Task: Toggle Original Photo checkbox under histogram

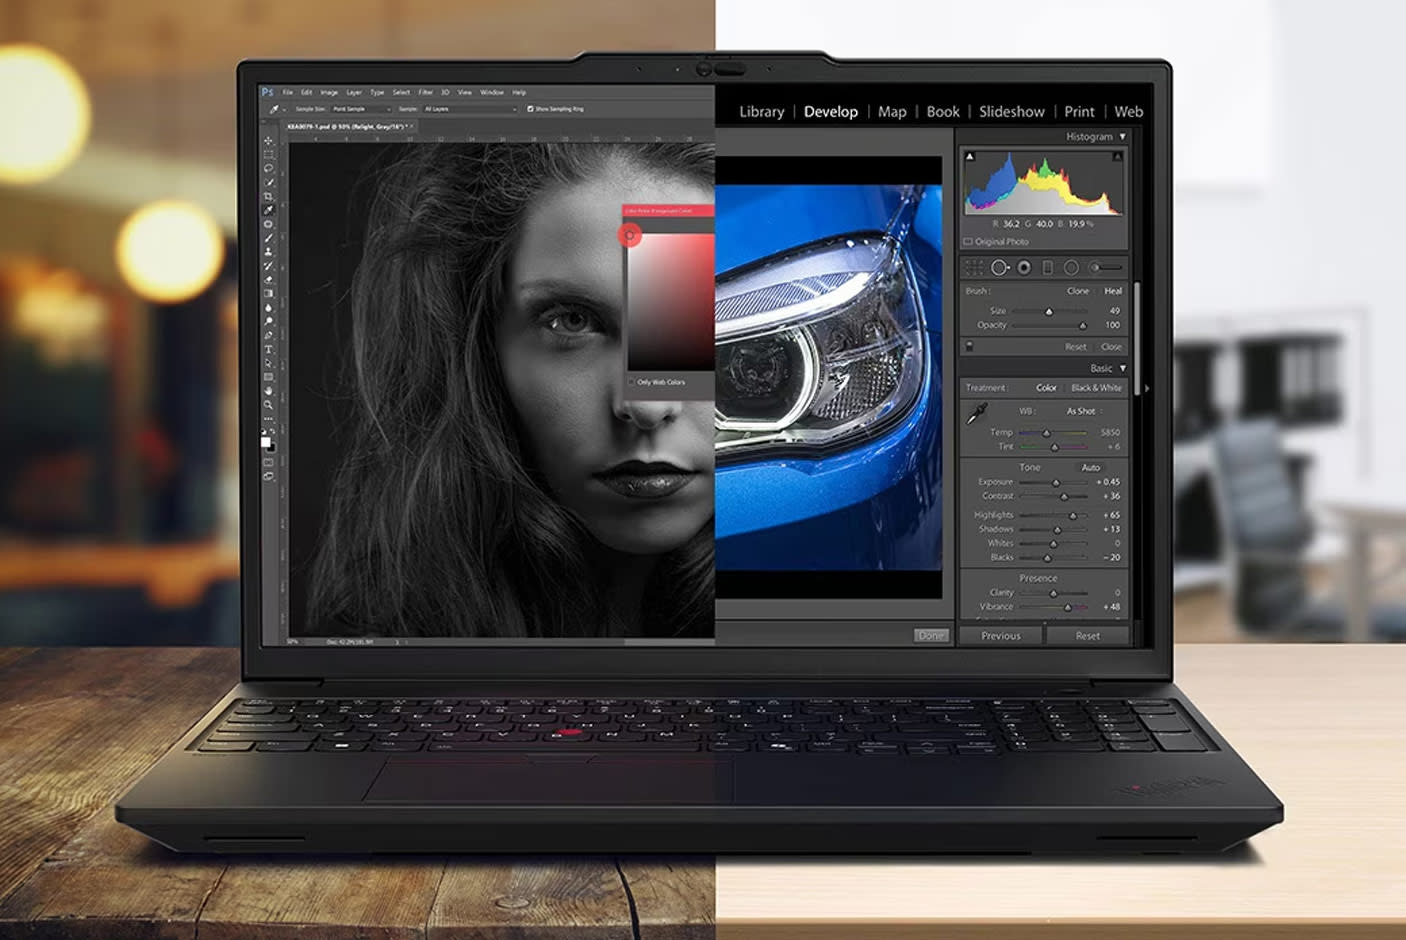Action: (968, 242)
